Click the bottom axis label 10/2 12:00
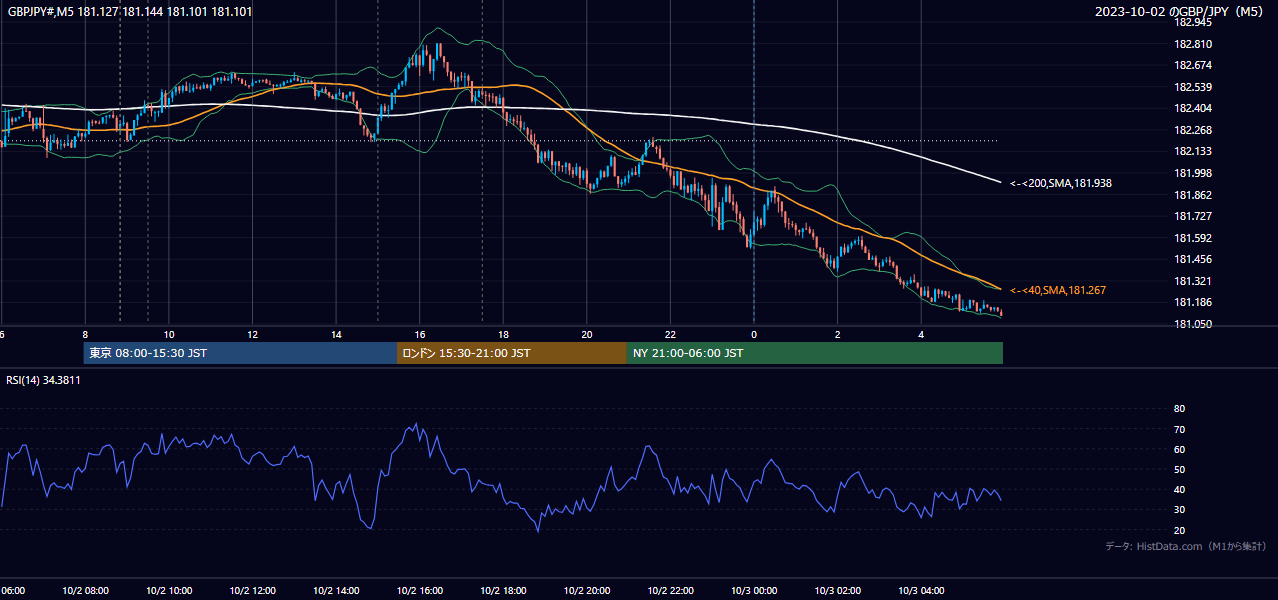Image resolution: width=1278 pixels, height=600 pixels. [253, 591]
